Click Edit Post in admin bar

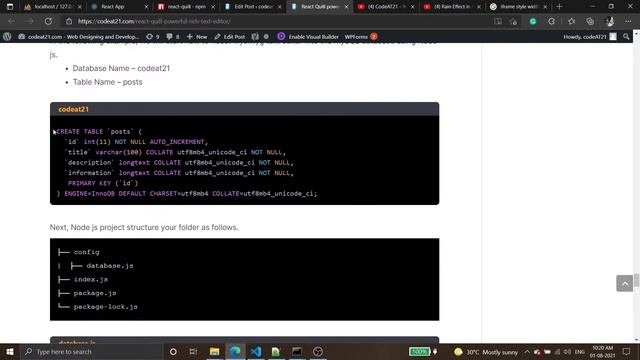[229, 36]
